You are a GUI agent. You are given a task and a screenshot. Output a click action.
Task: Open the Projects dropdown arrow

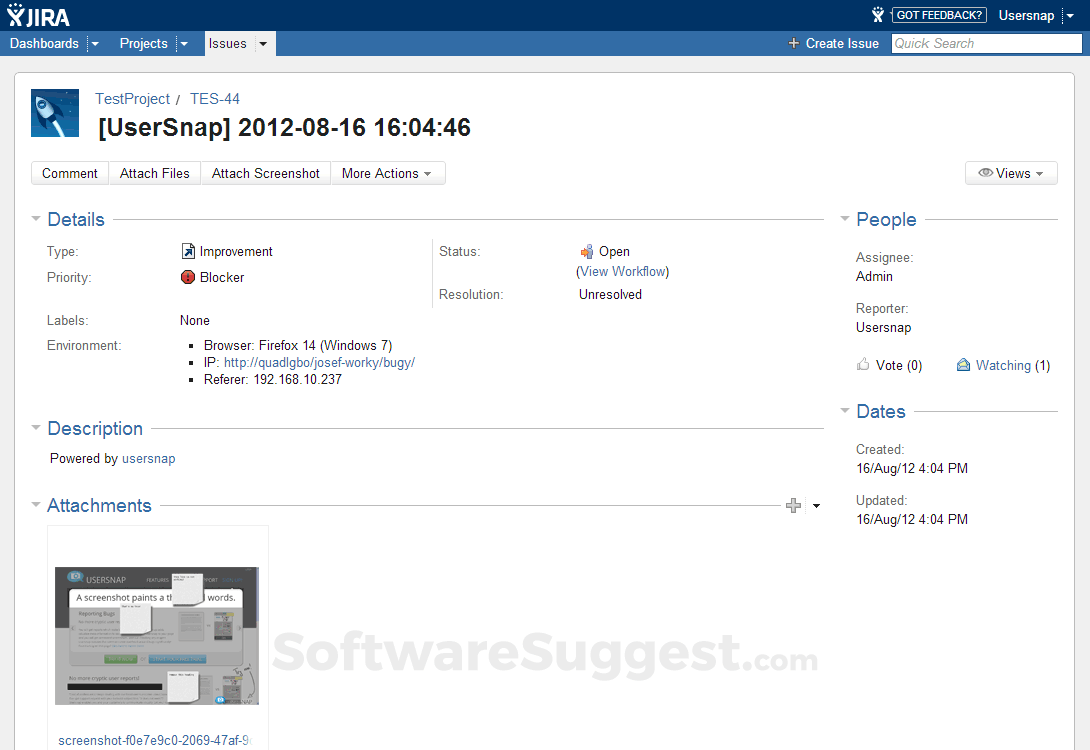[184, 44]
